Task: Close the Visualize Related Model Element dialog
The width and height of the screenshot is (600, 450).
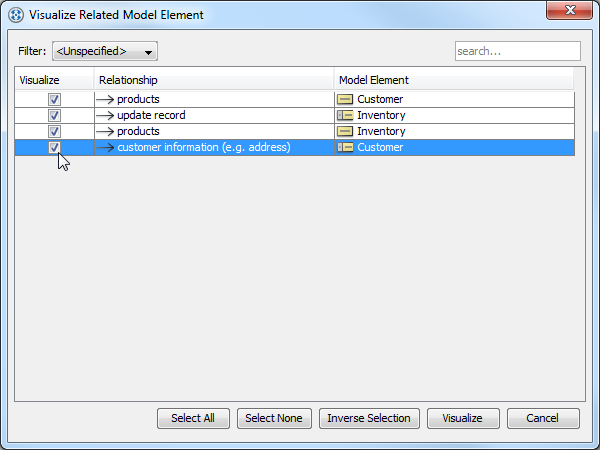Action: (569, 10)
